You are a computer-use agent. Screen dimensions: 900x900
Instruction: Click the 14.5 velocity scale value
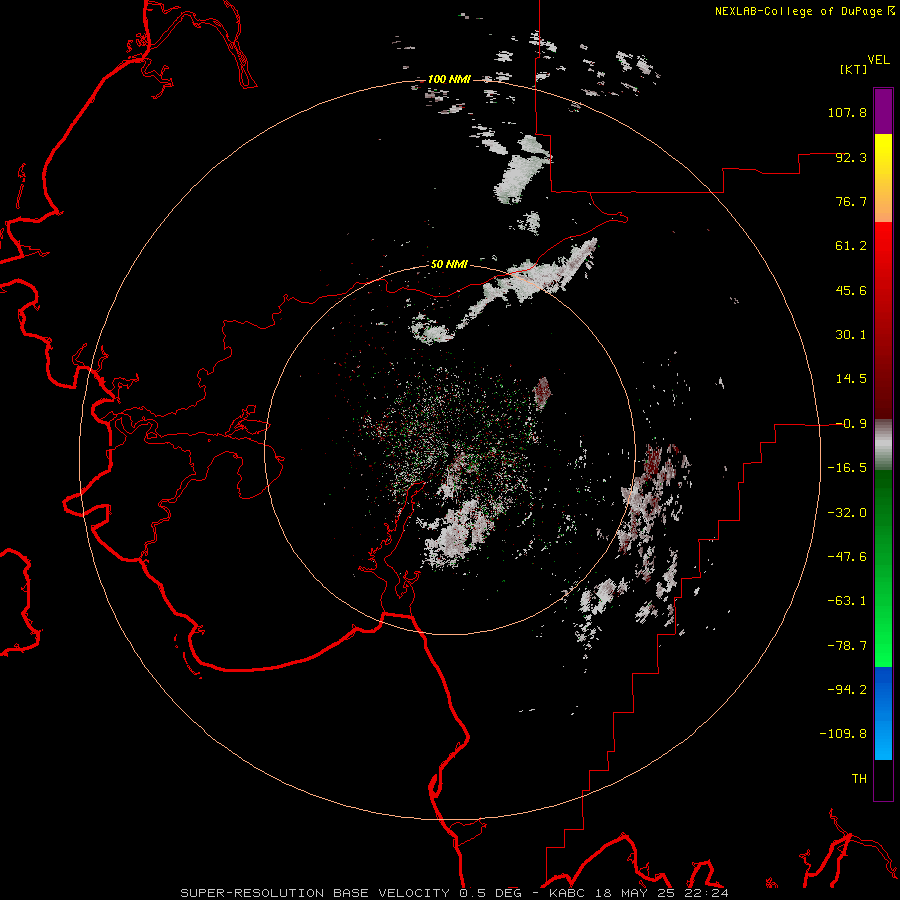tap(851, 379)
